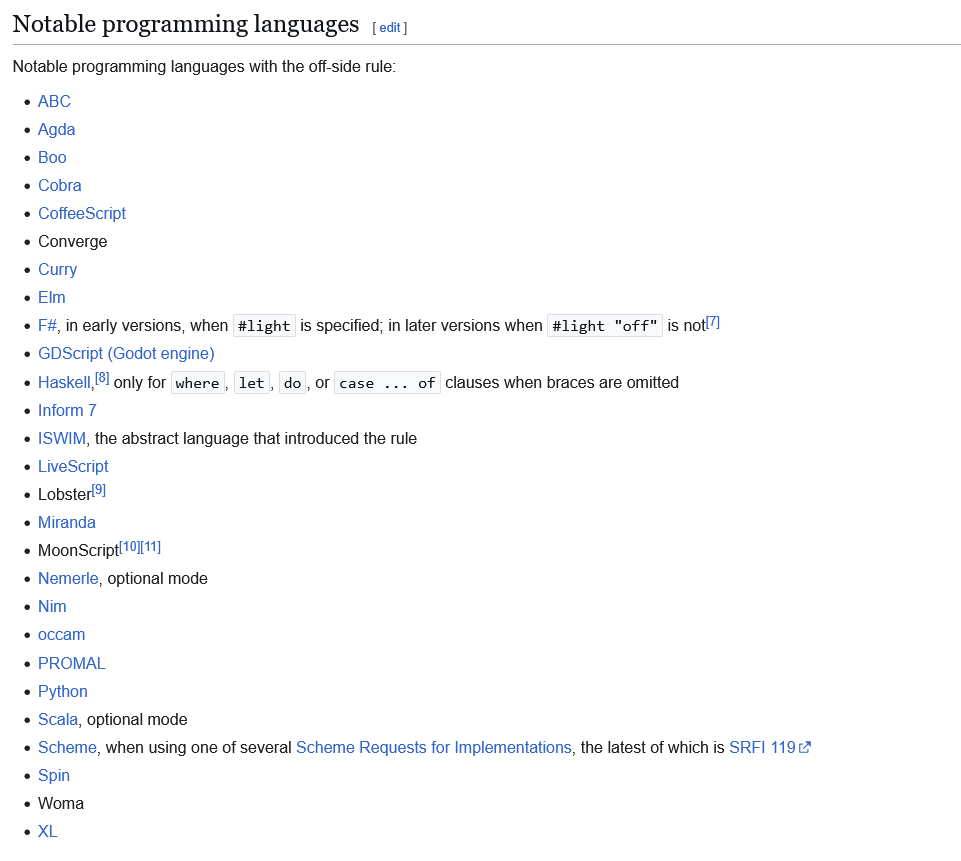Image resolution: width=961 pixels, height=861 pixels.
Task: Follow the Haskell link
Action: pyautogui.click(x=64, y=382)
